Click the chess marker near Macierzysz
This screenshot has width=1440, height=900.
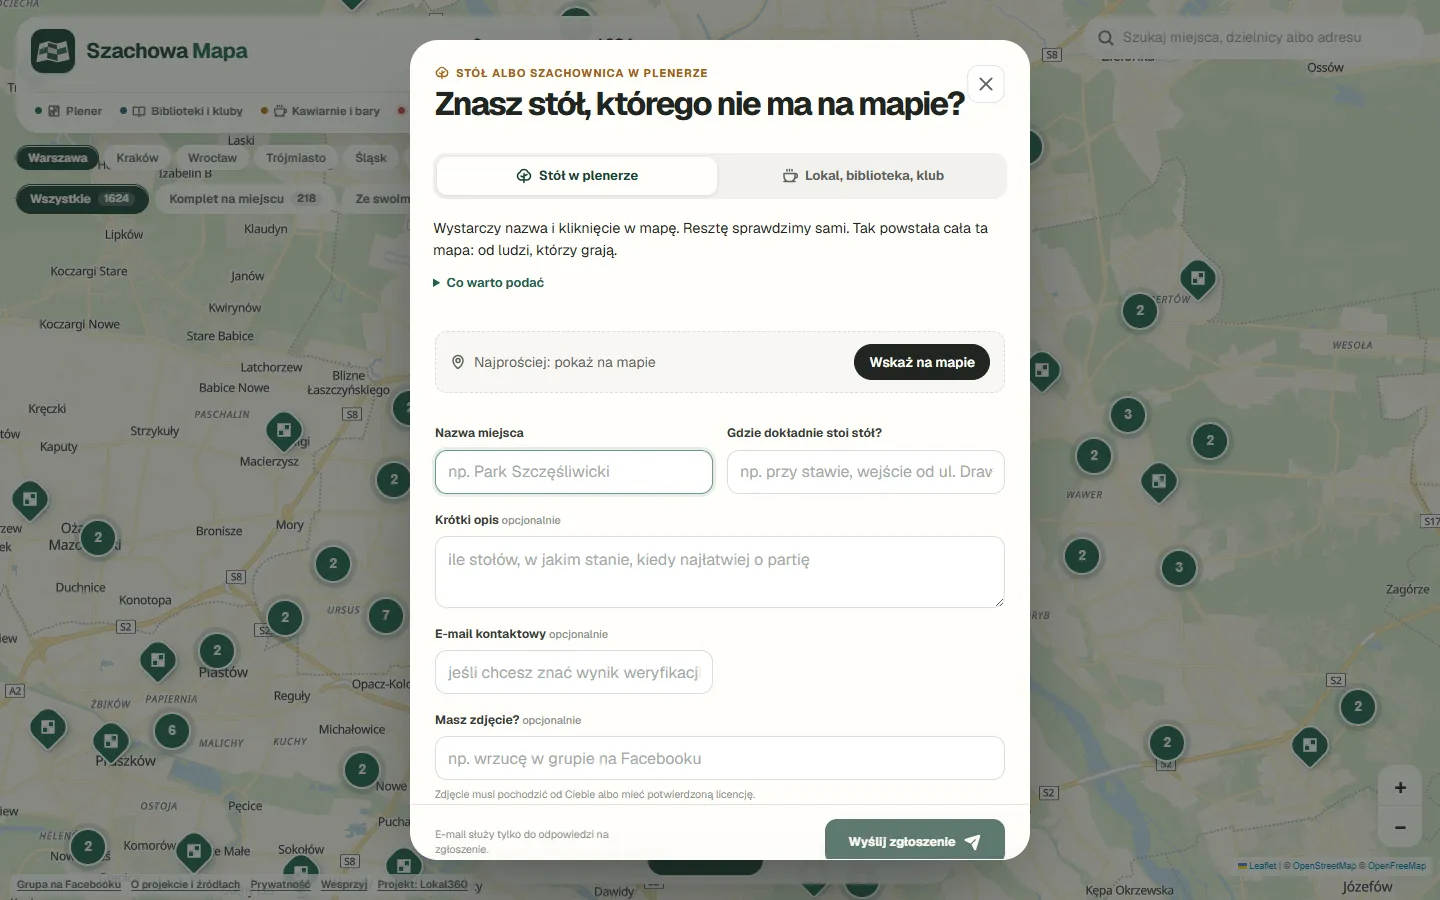click(x=284, y=431)
